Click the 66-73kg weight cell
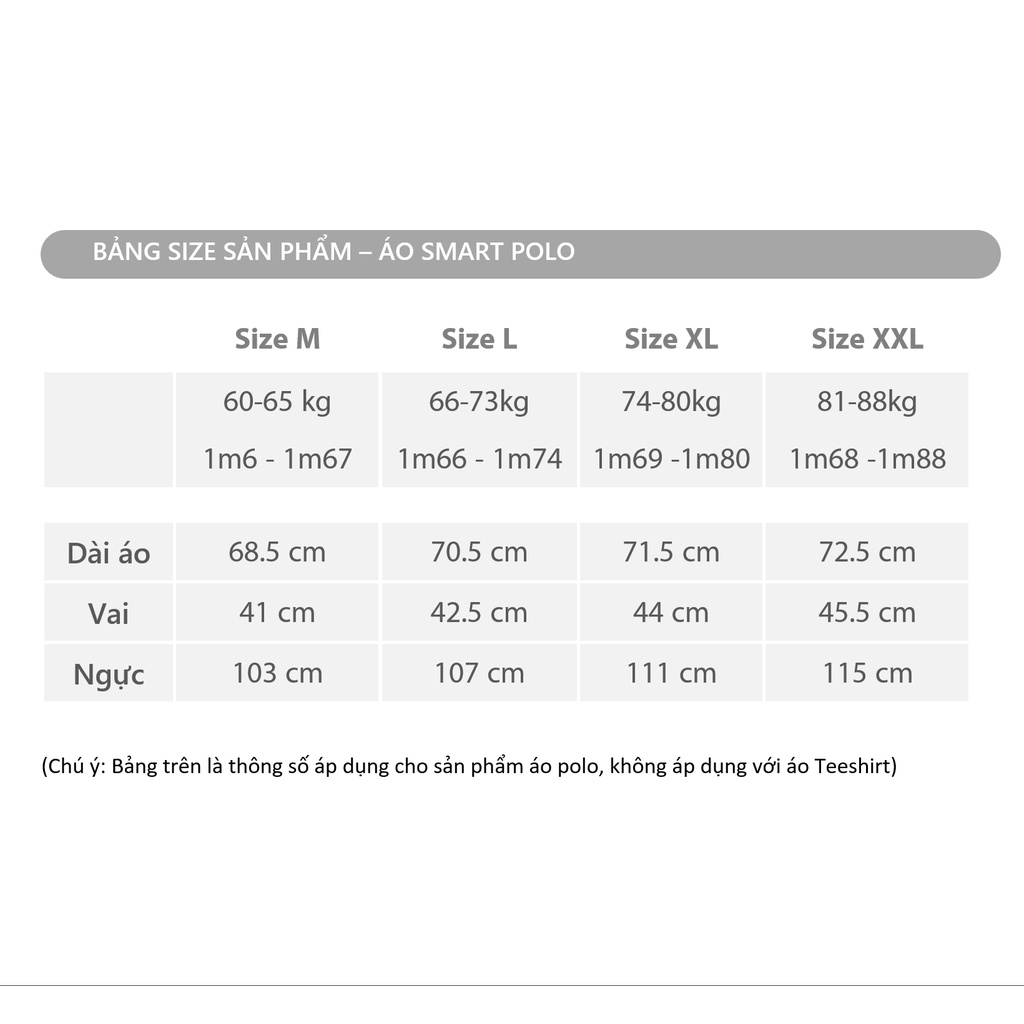 tap(479, 401)
